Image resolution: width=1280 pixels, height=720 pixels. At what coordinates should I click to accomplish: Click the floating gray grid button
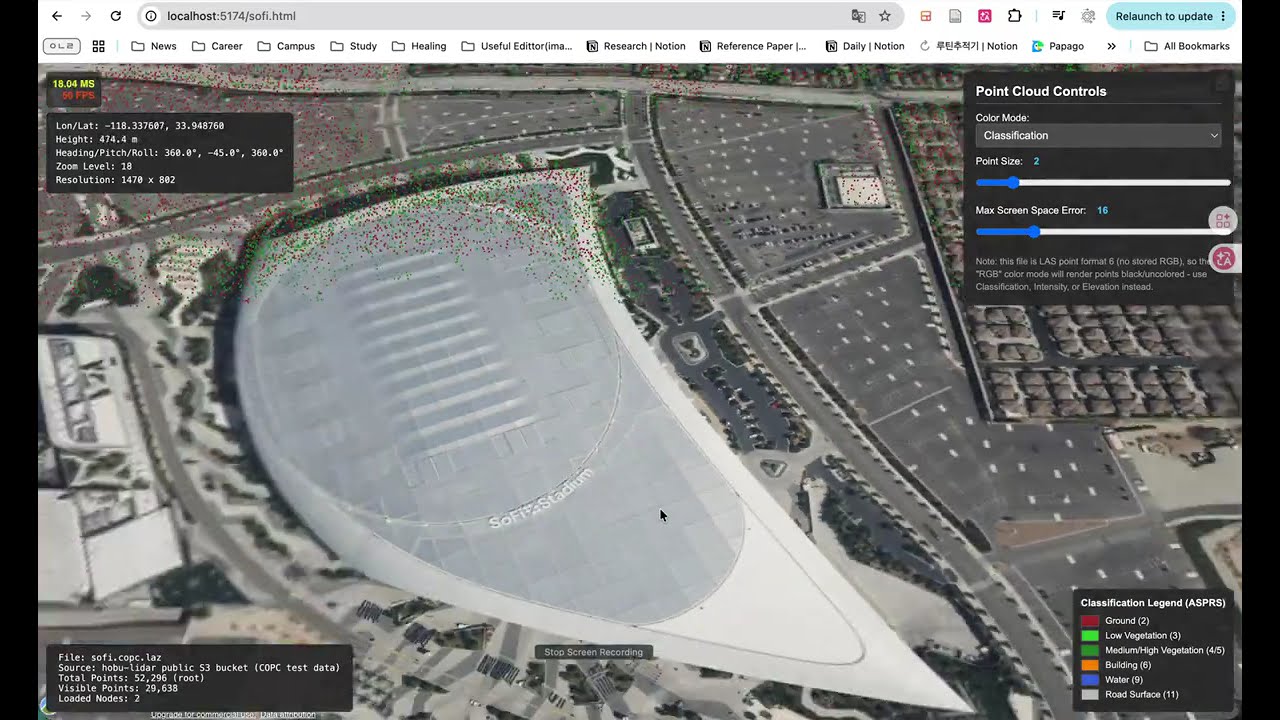click(x=1223, y=221)
